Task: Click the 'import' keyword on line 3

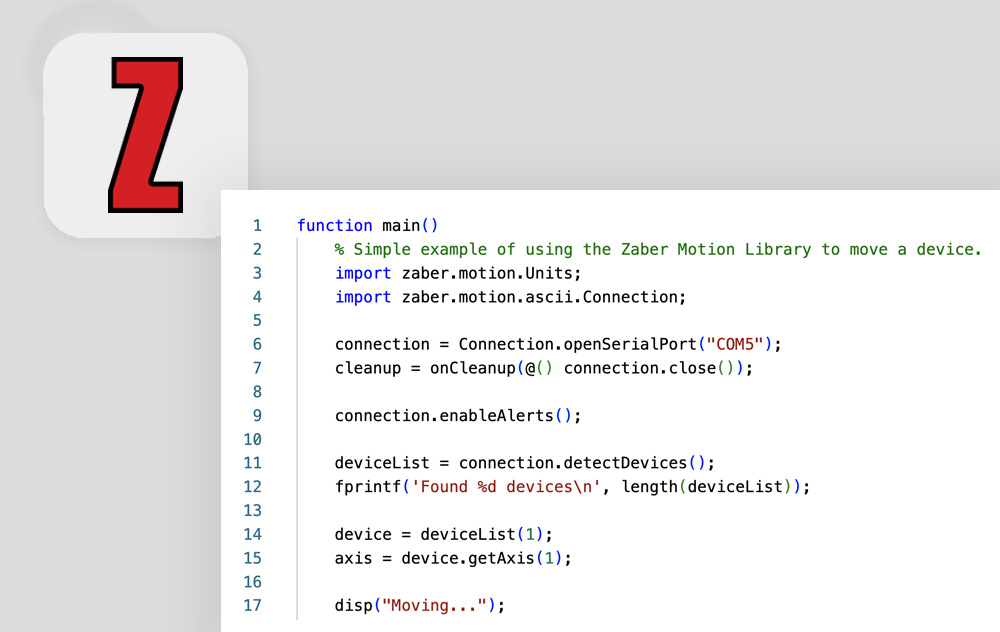Action: pos(363,274)
